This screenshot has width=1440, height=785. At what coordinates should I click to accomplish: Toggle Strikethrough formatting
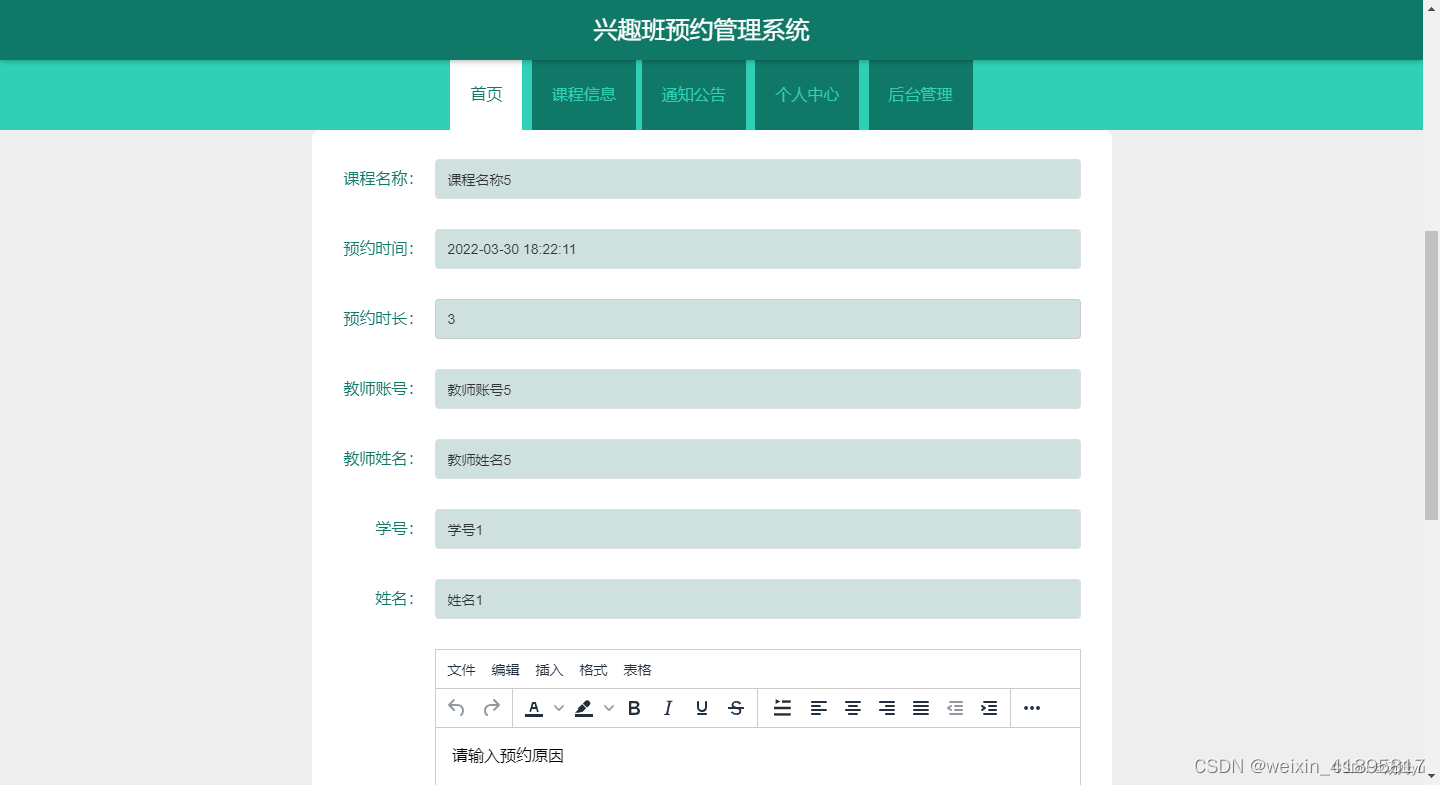pyautogui.click(x=736, y=708)
